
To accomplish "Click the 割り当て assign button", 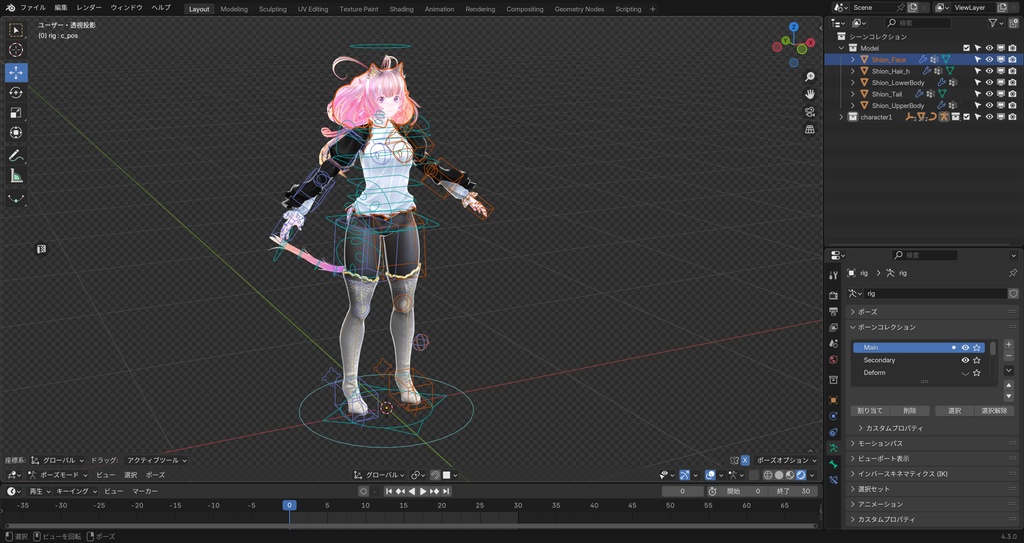I will [869, 411].
